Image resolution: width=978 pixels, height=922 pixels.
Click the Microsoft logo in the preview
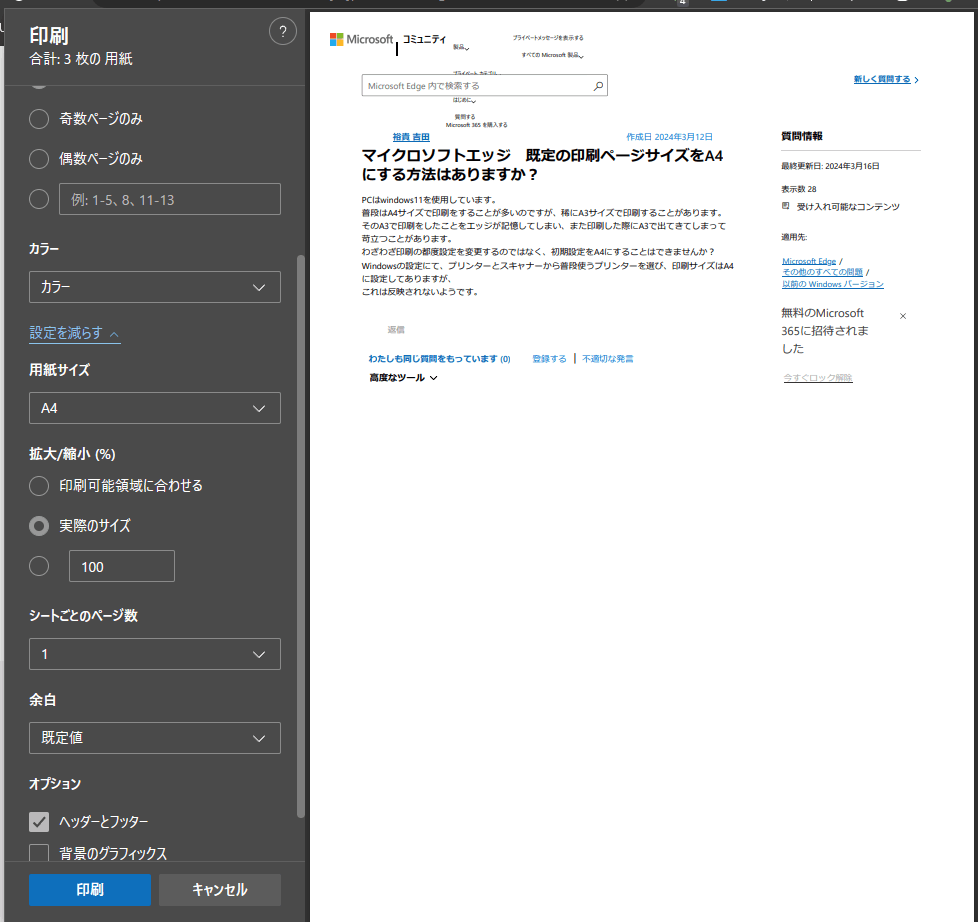pos(361,39)
